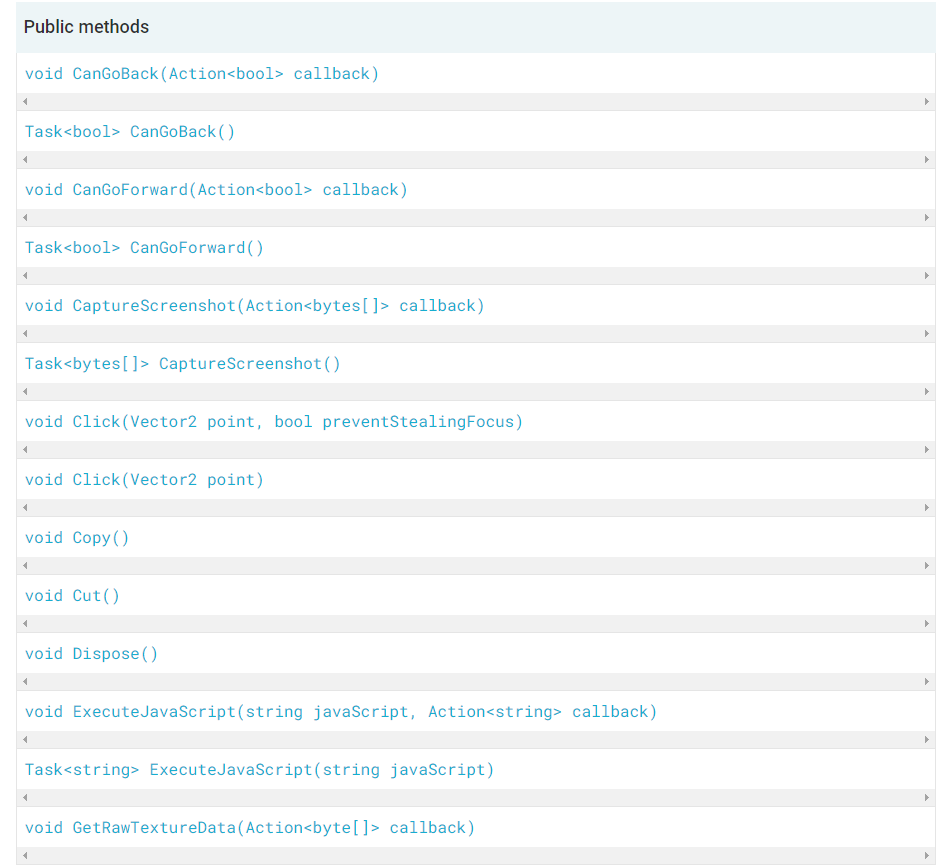
Task: Click right scroll arrow under void Copy()
Action: pos(926,566)
